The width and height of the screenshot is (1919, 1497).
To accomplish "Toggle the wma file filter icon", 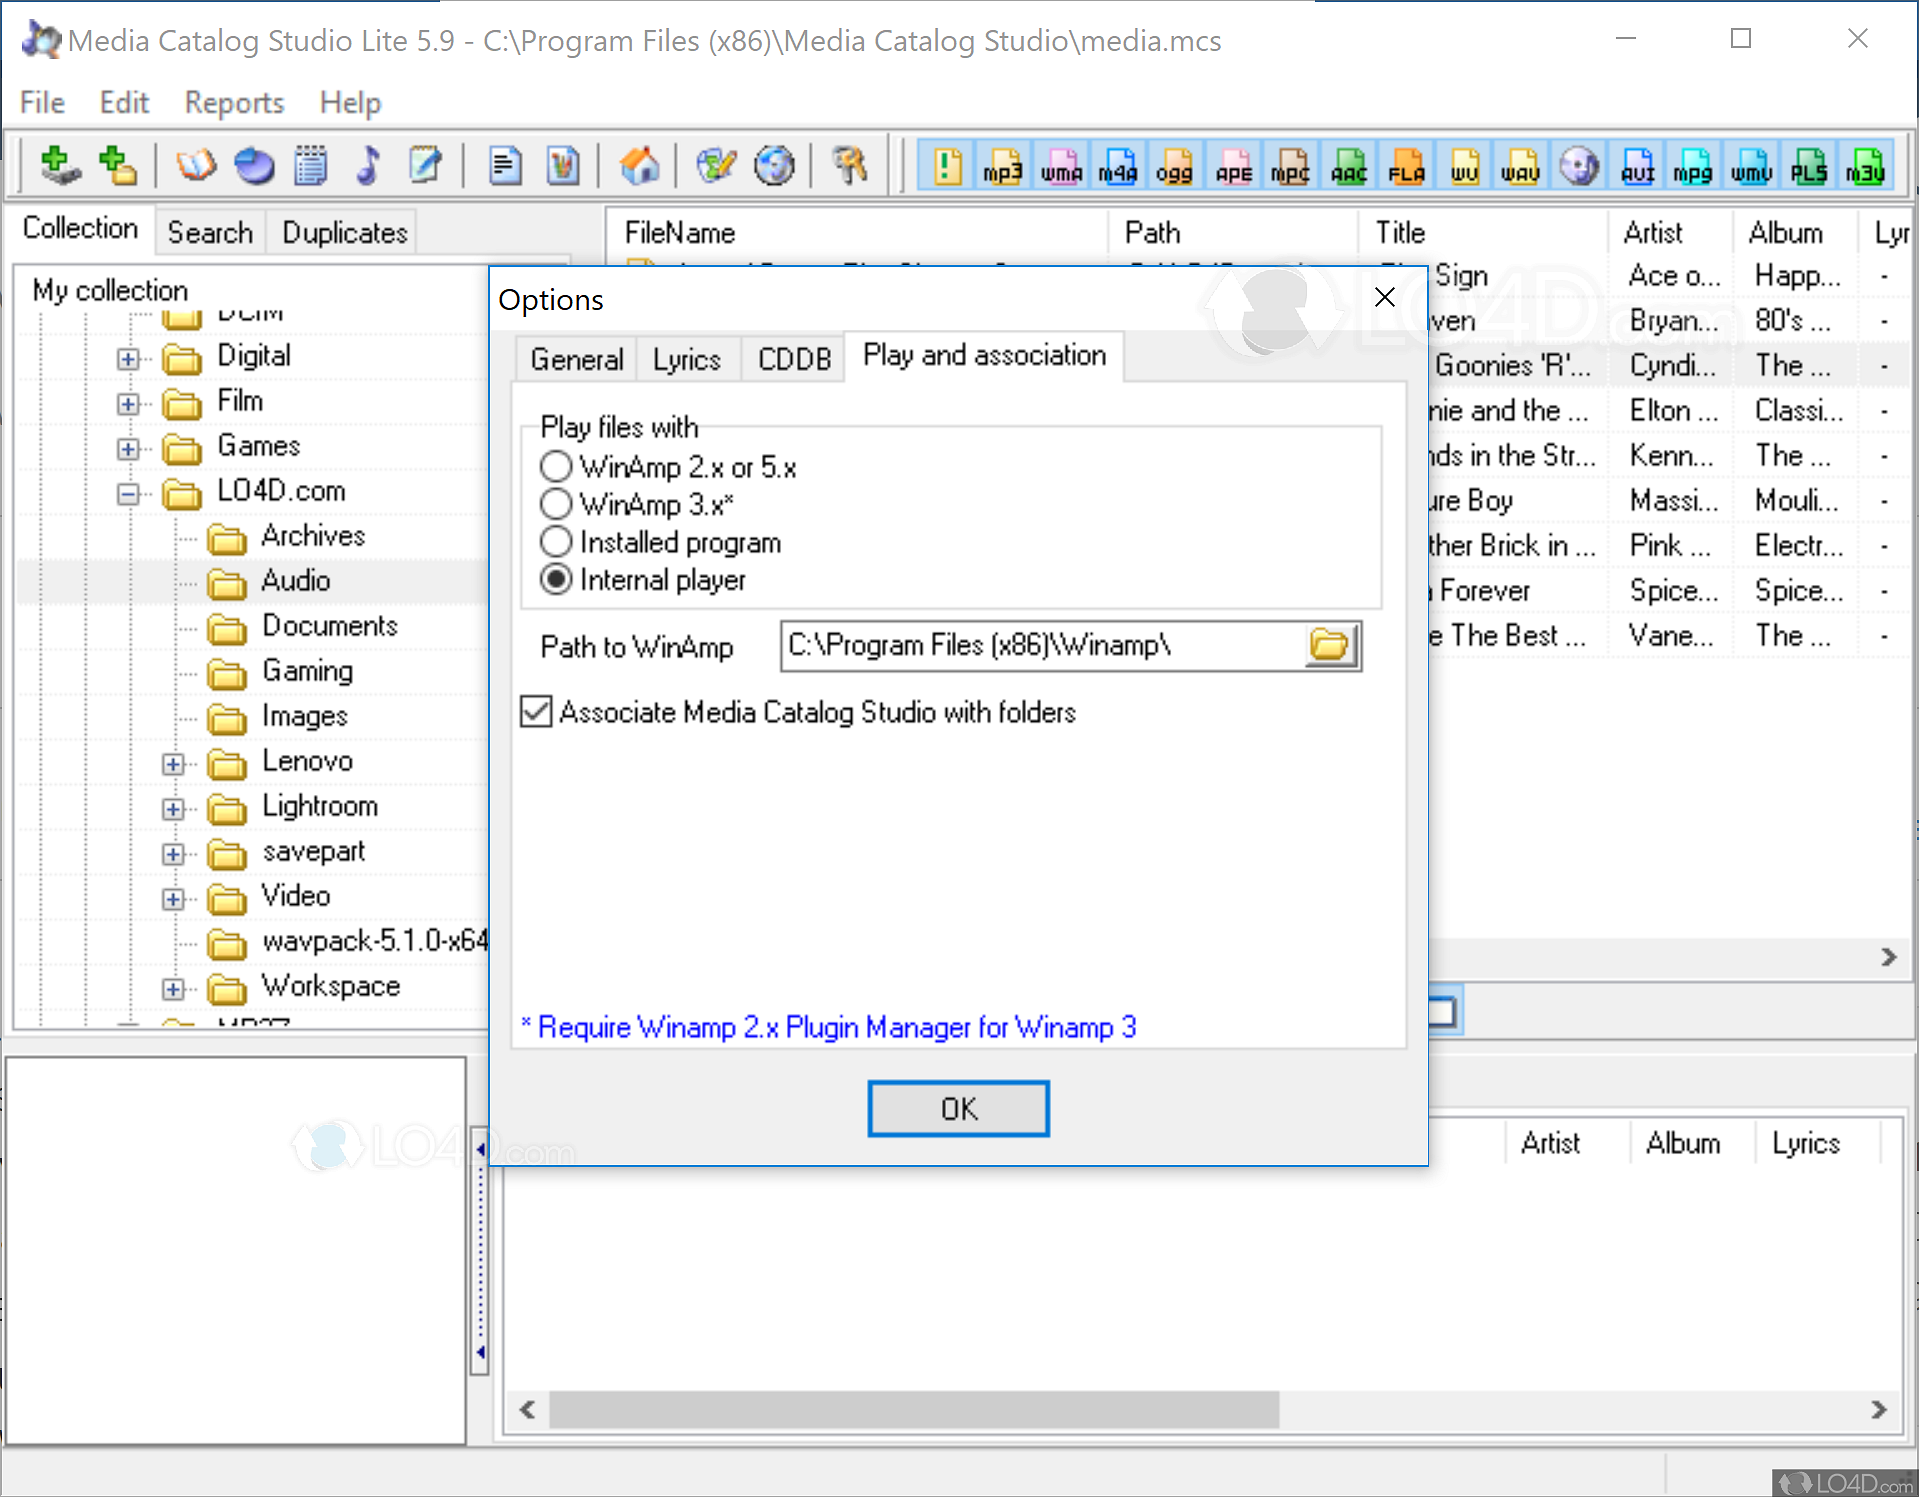I will pos(1060,167).
